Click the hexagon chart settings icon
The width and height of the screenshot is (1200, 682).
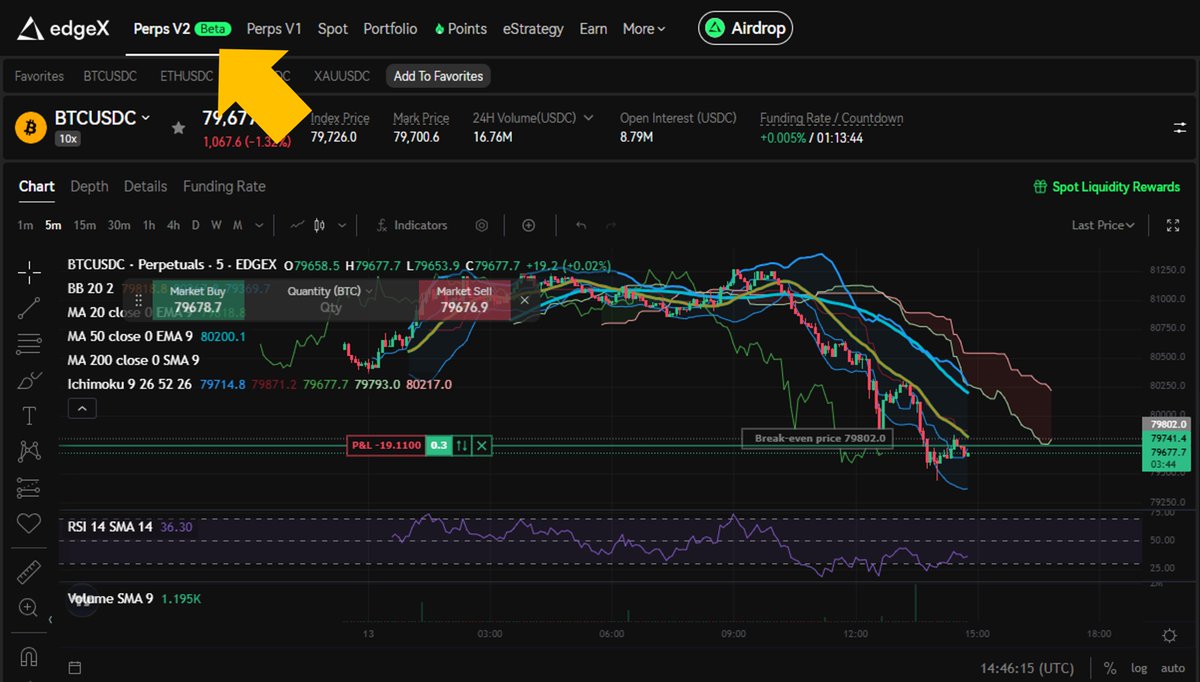(x=482, y=225)
